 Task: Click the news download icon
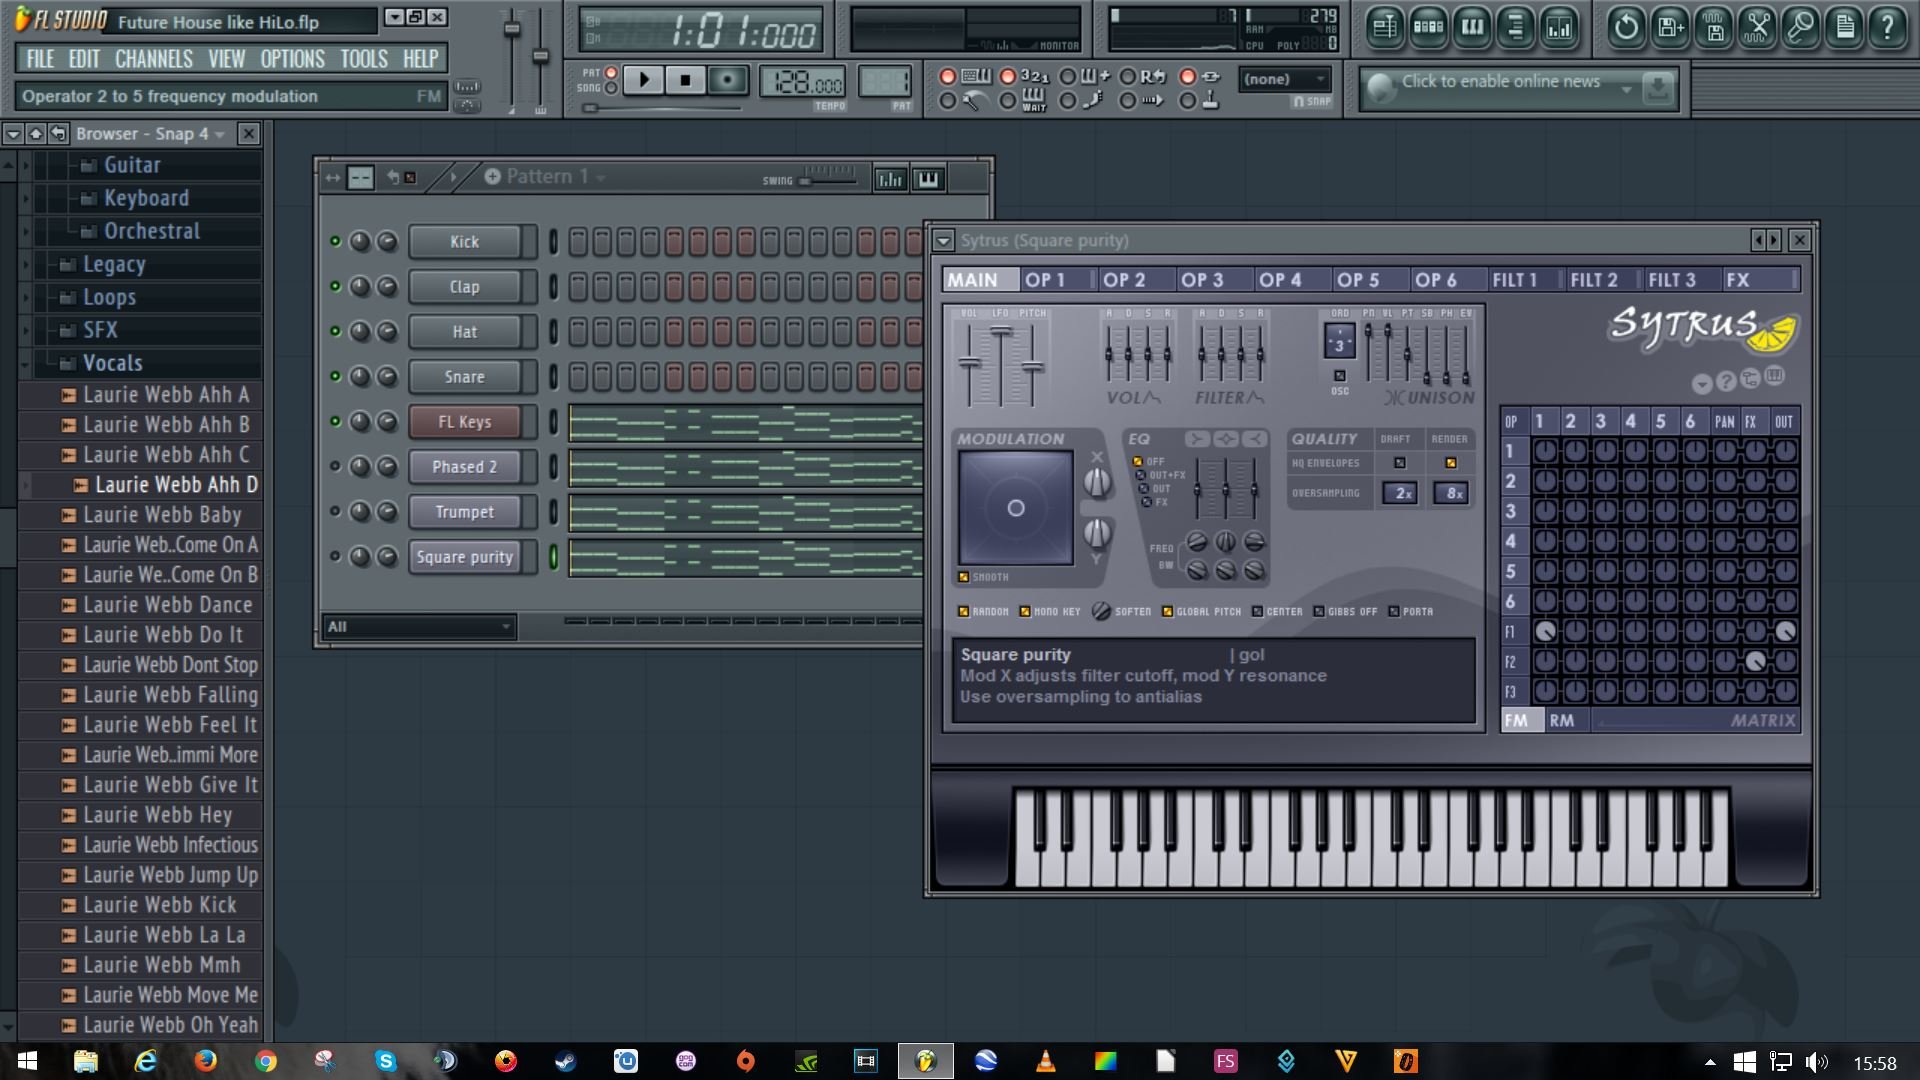(x=1657, y=89)
